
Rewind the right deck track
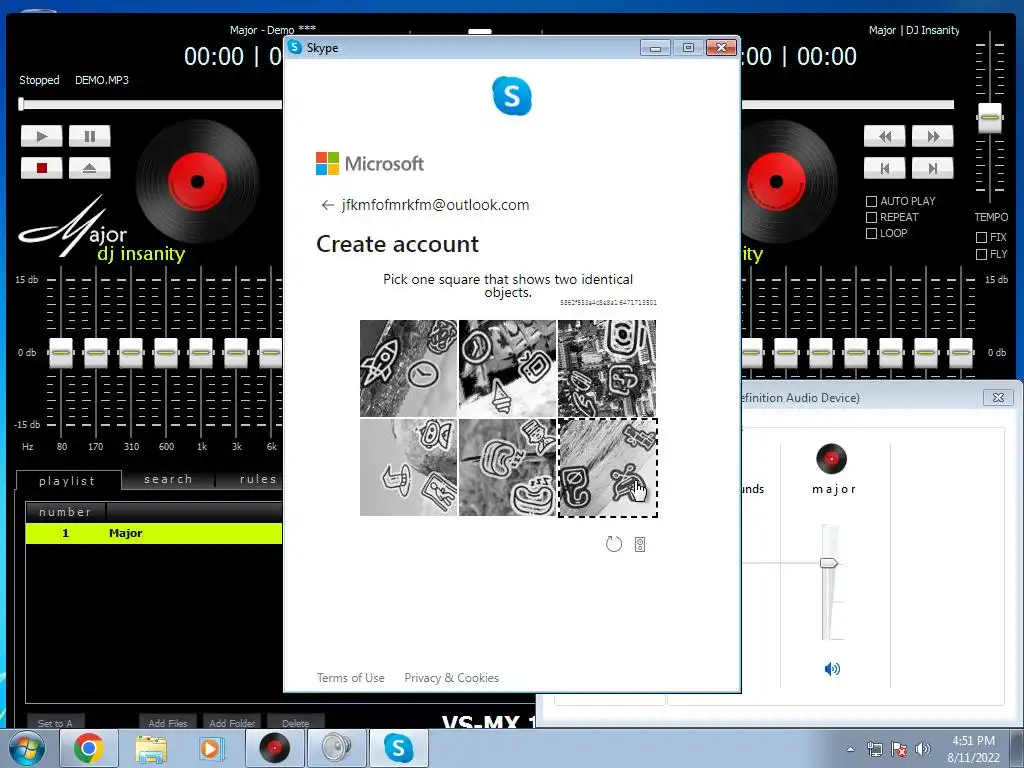pyautogui.click(x=885, y=136)
